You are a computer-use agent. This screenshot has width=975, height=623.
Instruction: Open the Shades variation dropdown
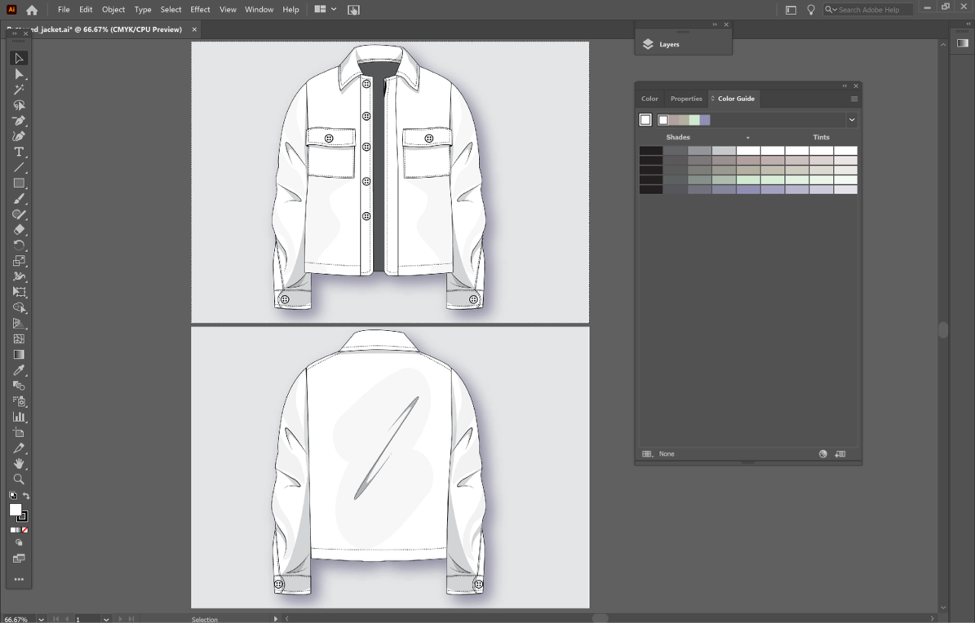748,137
